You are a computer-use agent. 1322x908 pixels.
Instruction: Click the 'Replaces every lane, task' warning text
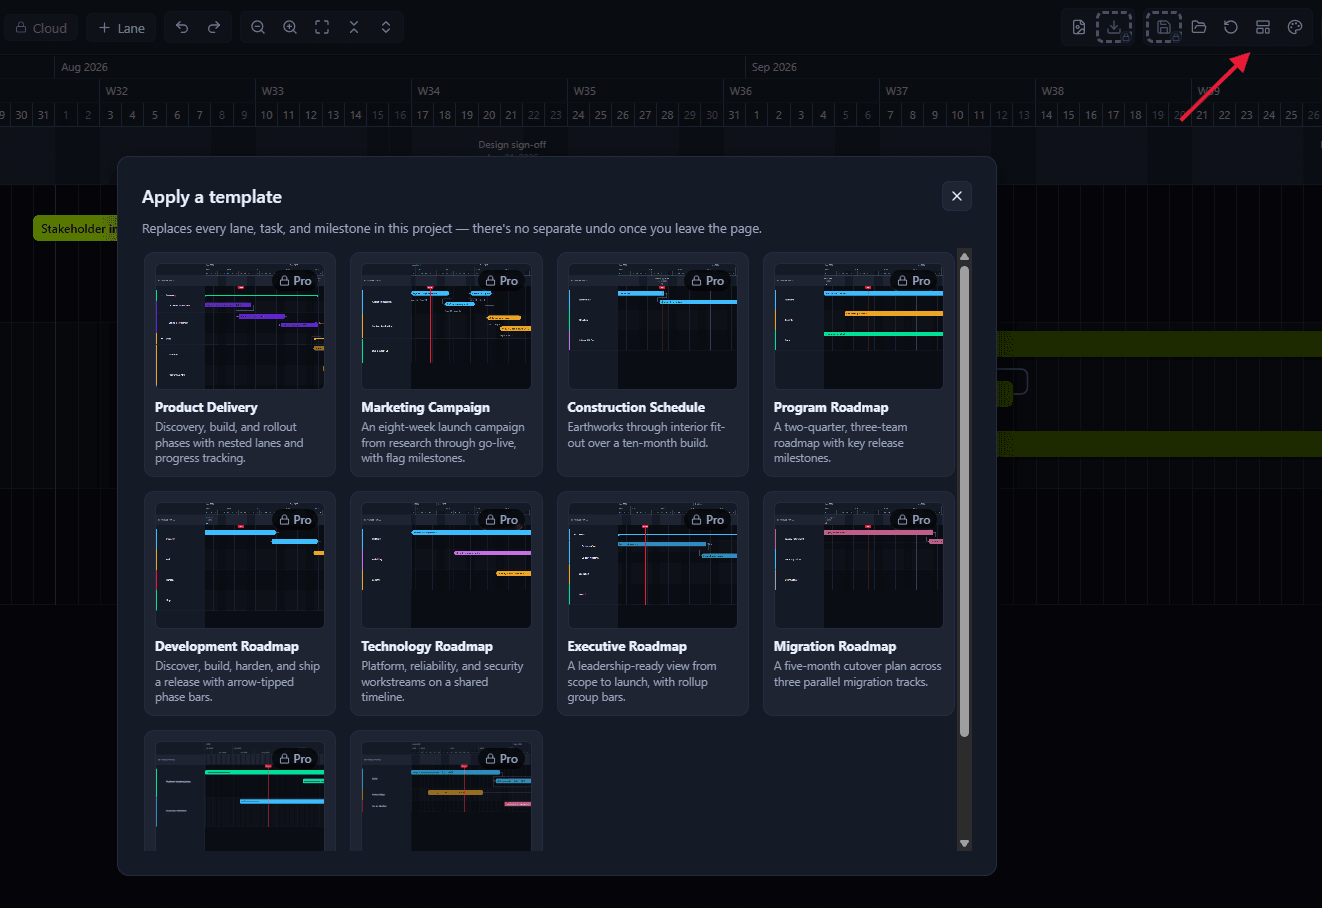click(x=452, y=229)
